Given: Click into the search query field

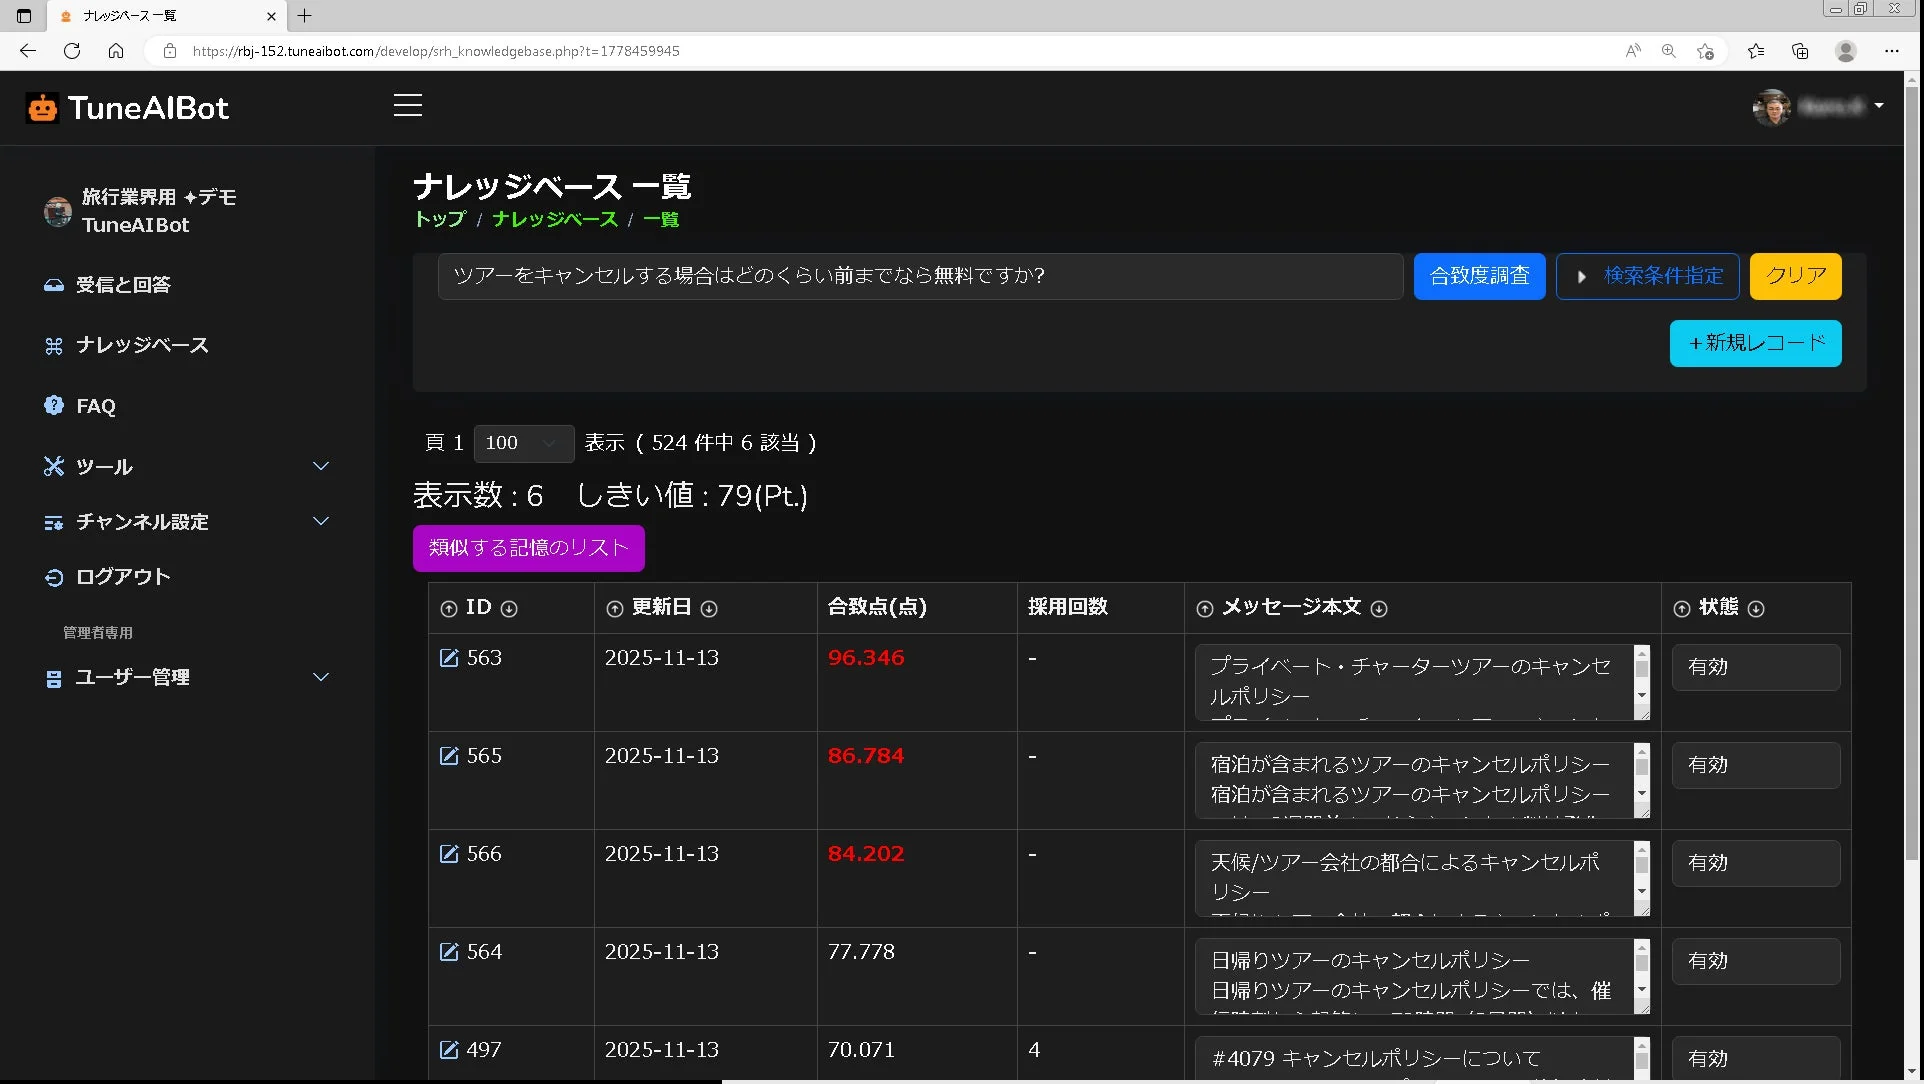Looking at the screenshot, I should click(x=920, y=276).
